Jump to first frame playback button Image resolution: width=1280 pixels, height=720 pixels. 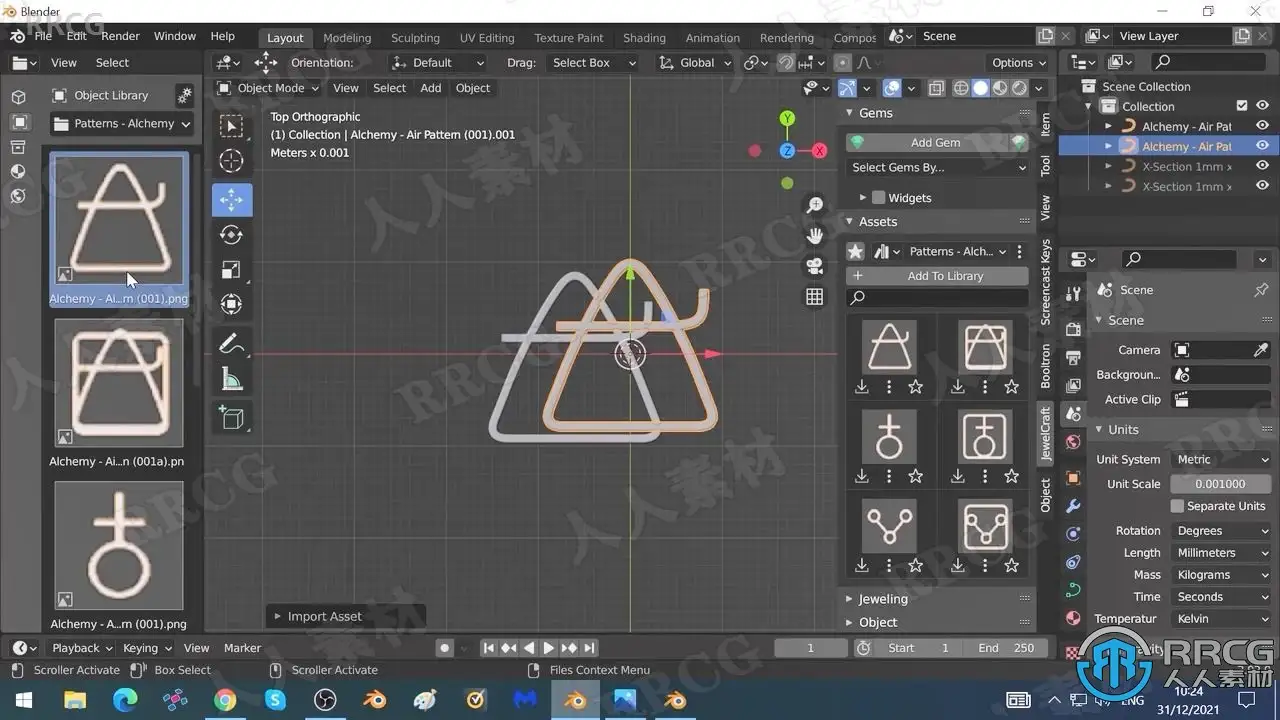click(x=489, y=648)
